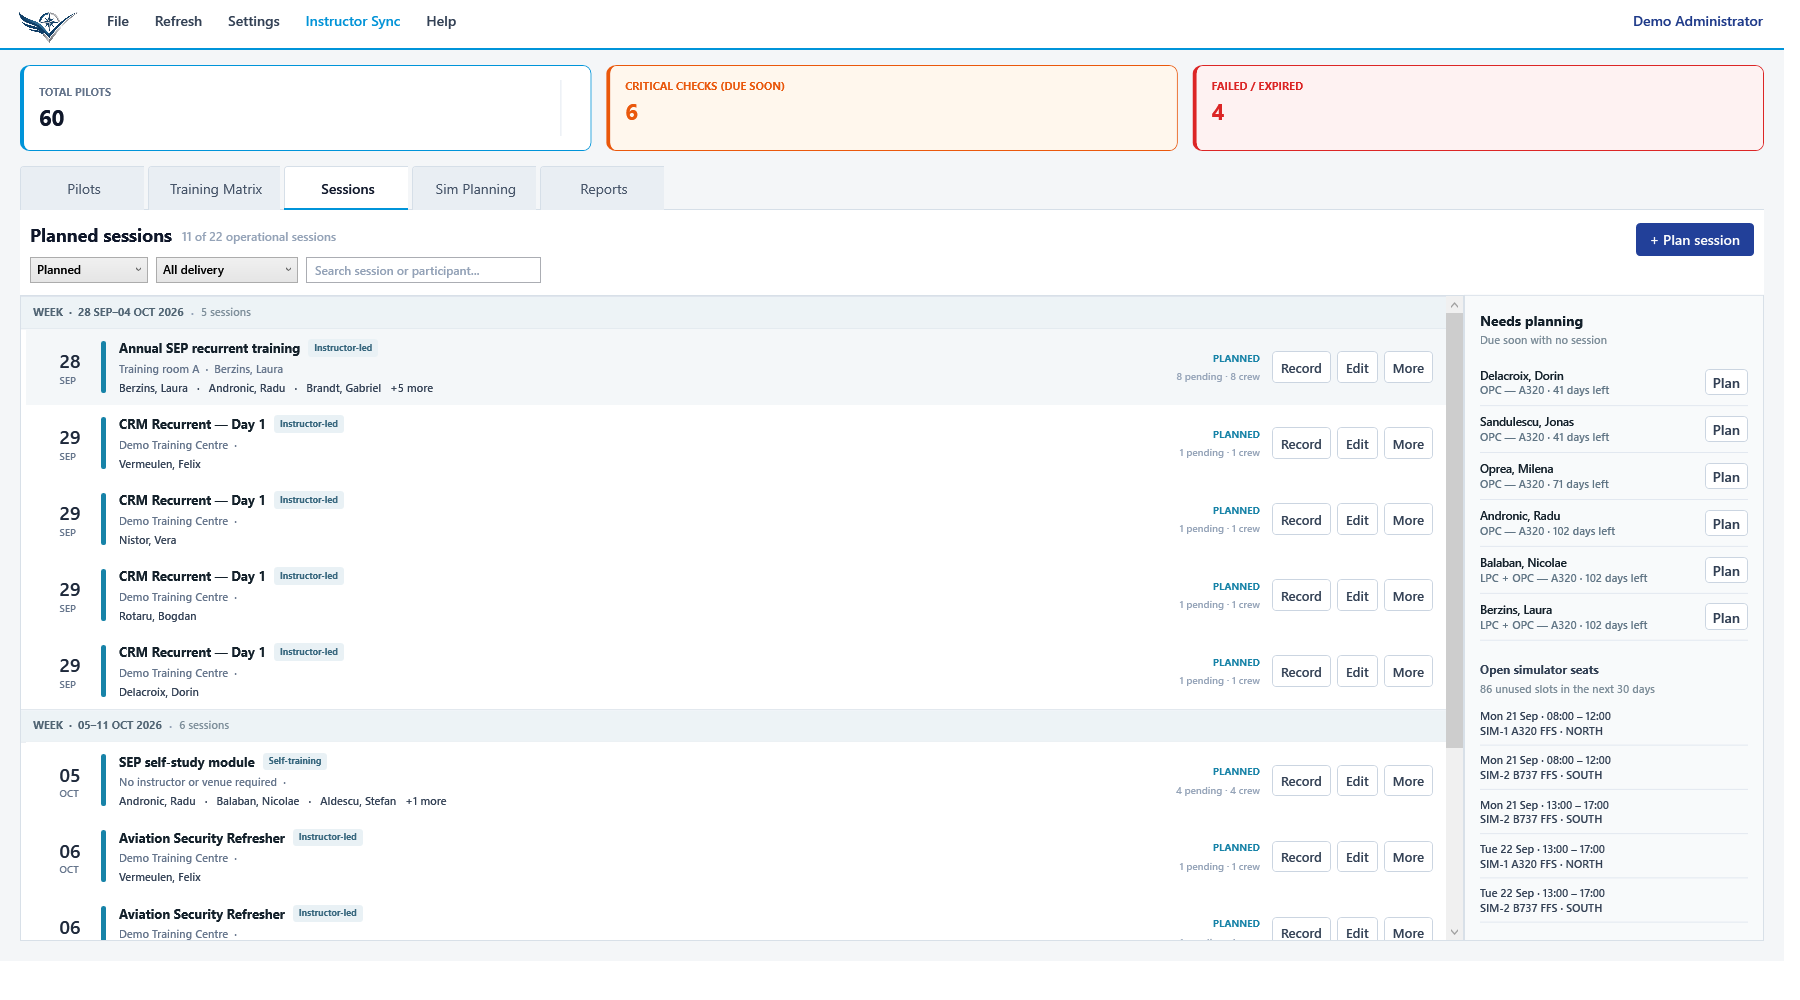Open More for SEP self-study module
The height and width of the screenshot is (1000, 1800).
coord(1408,781)
